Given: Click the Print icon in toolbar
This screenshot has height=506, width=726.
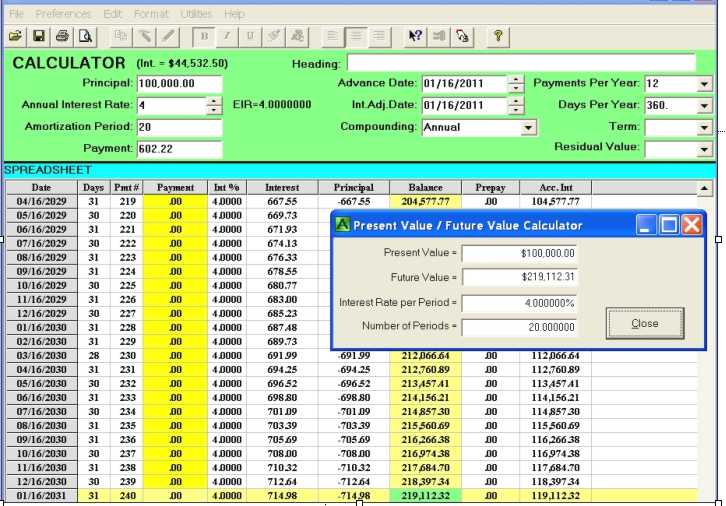Looking at the screenshot, I should [62, 36].
